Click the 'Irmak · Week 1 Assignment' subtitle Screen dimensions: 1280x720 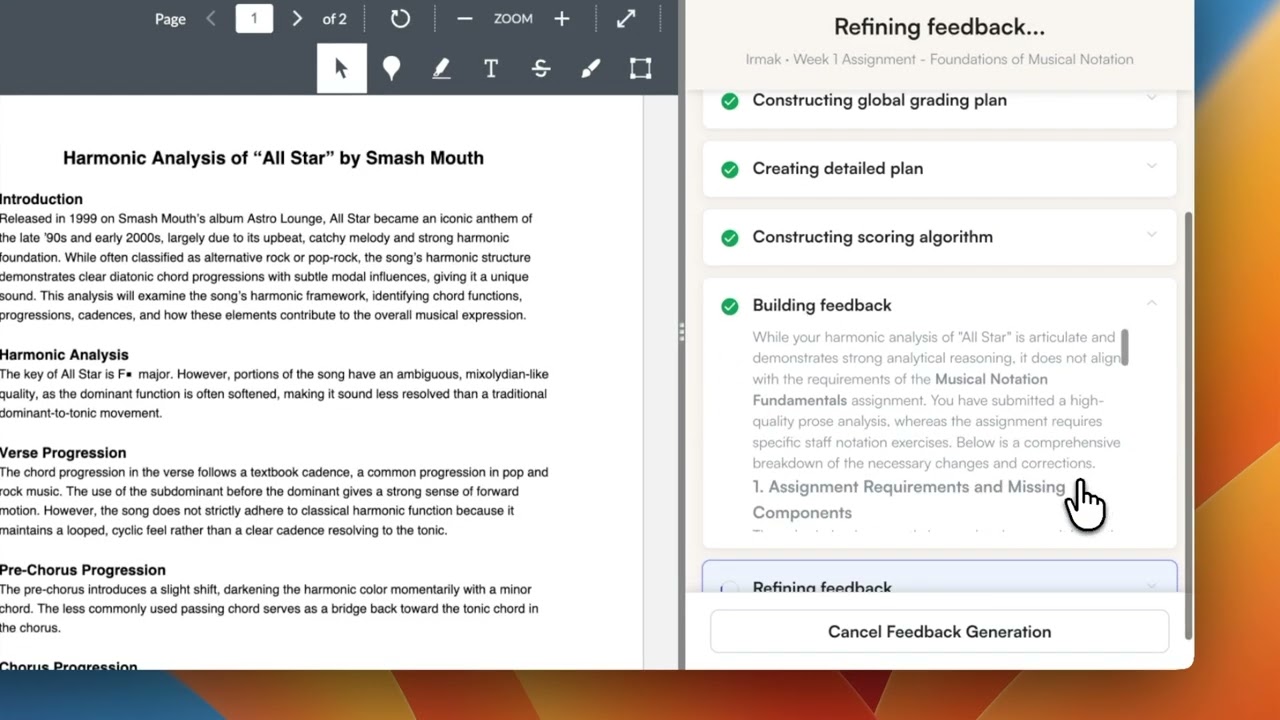[x=939, y=59]
